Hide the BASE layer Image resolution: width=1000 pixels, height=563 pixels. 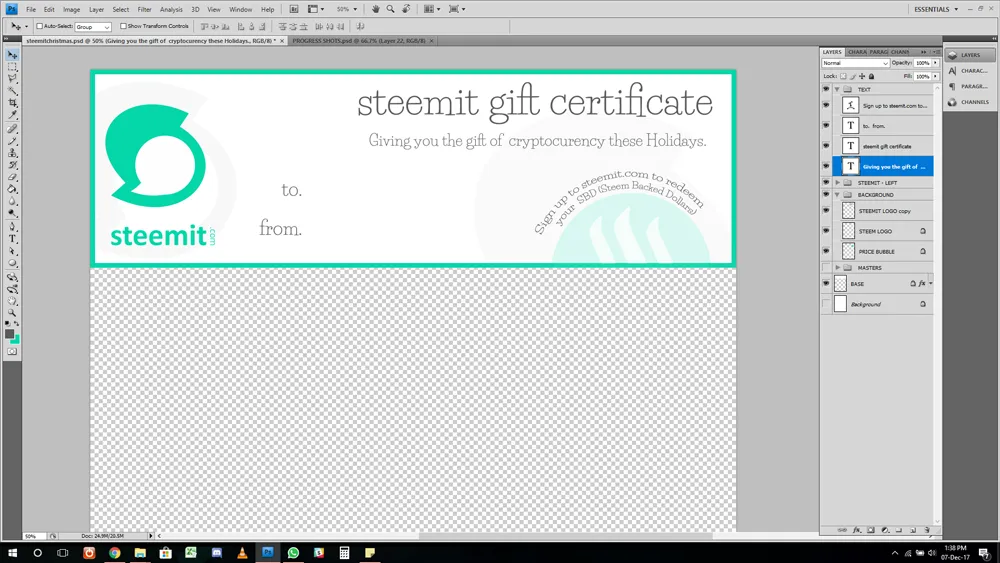(826, 284)
